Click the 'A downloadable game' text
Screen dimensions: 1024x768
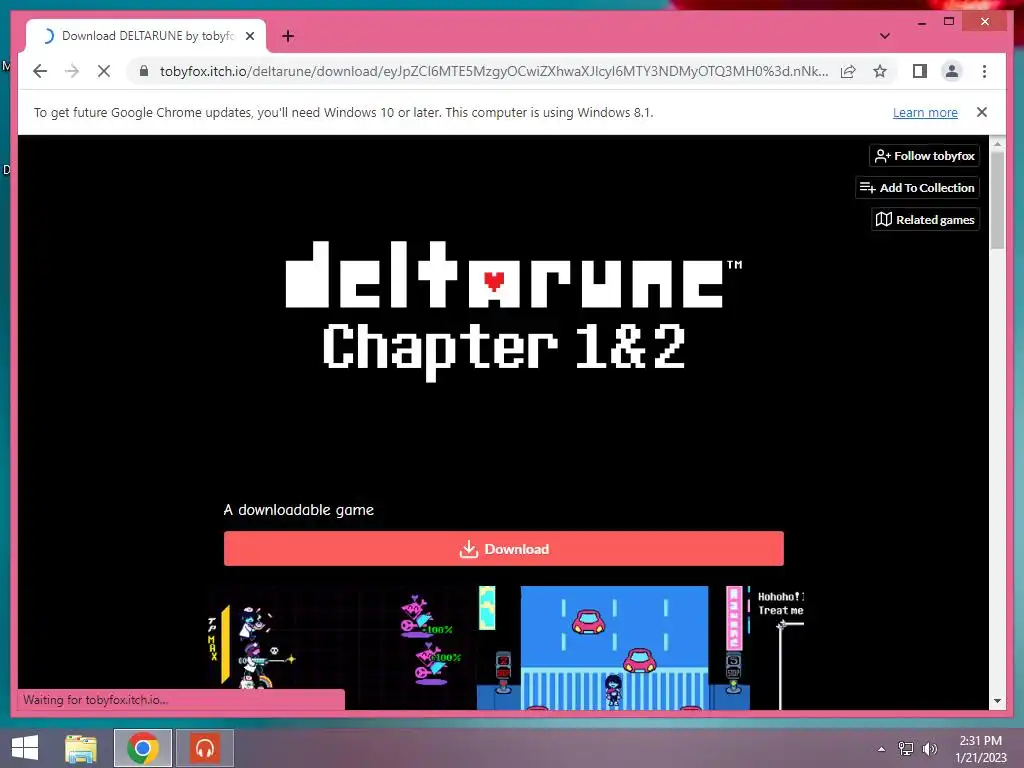pos(298,510)
